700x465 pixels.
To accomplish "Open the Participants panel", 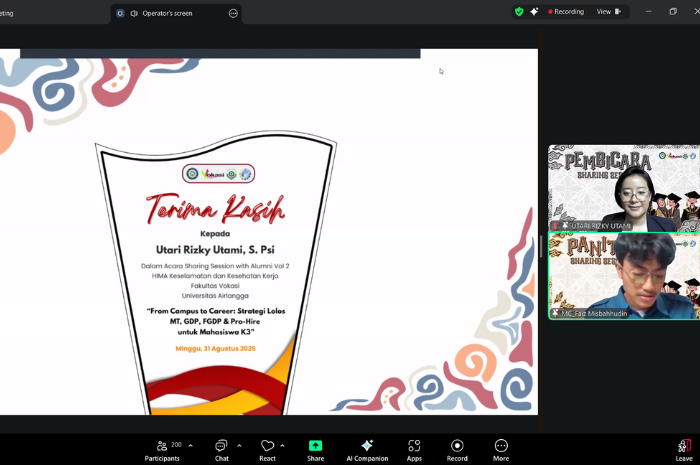I will coord(162,450).
